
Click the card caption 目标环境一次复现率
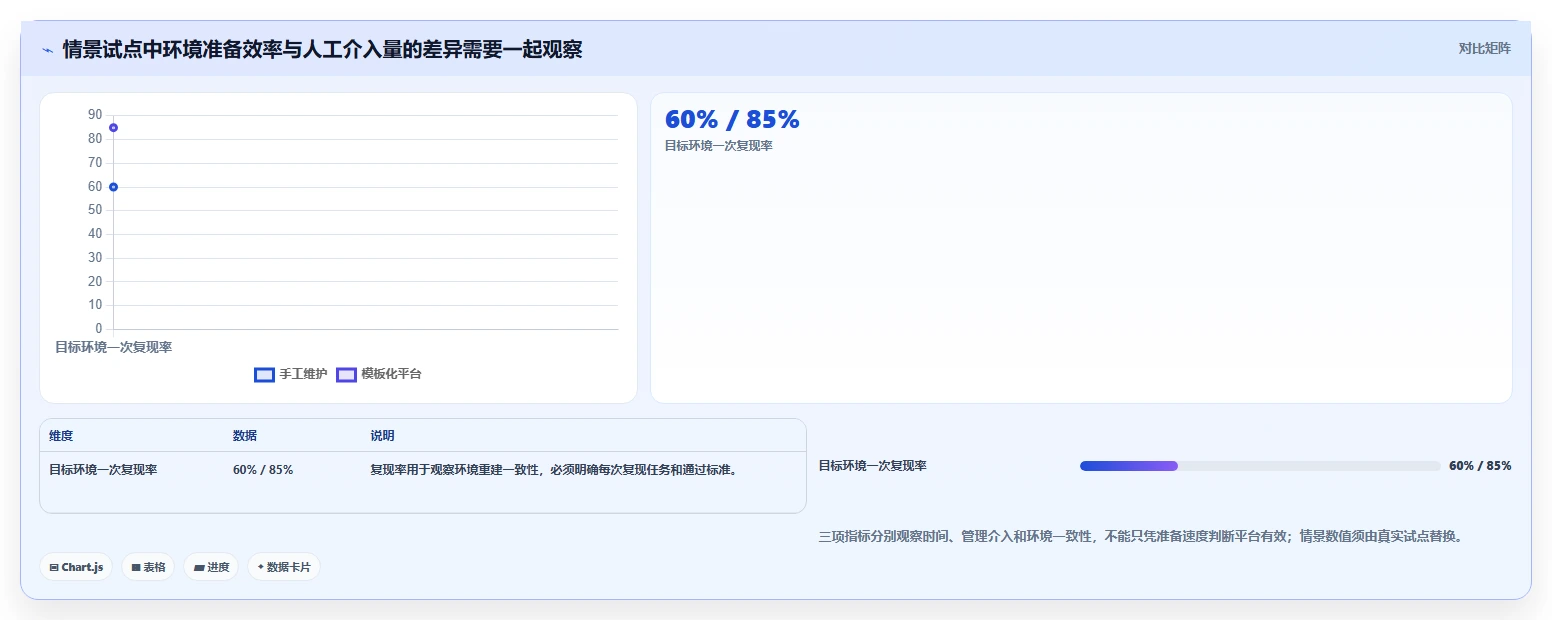tap(719, 146)
